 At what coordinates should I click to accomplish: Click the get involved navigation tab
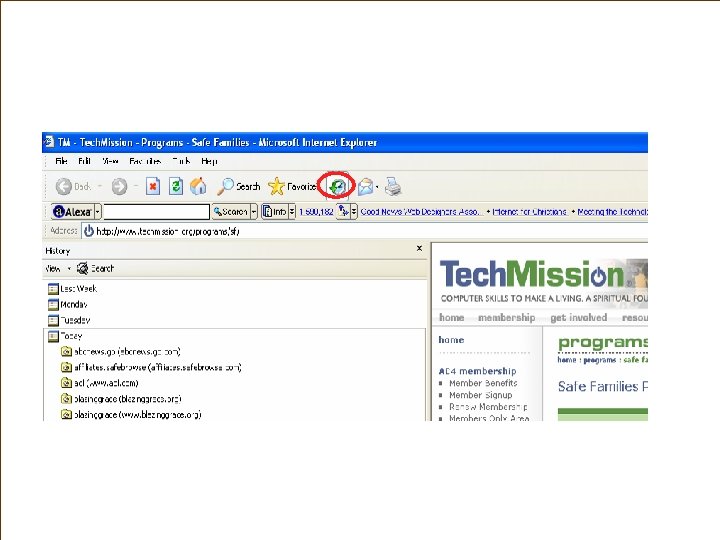(579, 317)
